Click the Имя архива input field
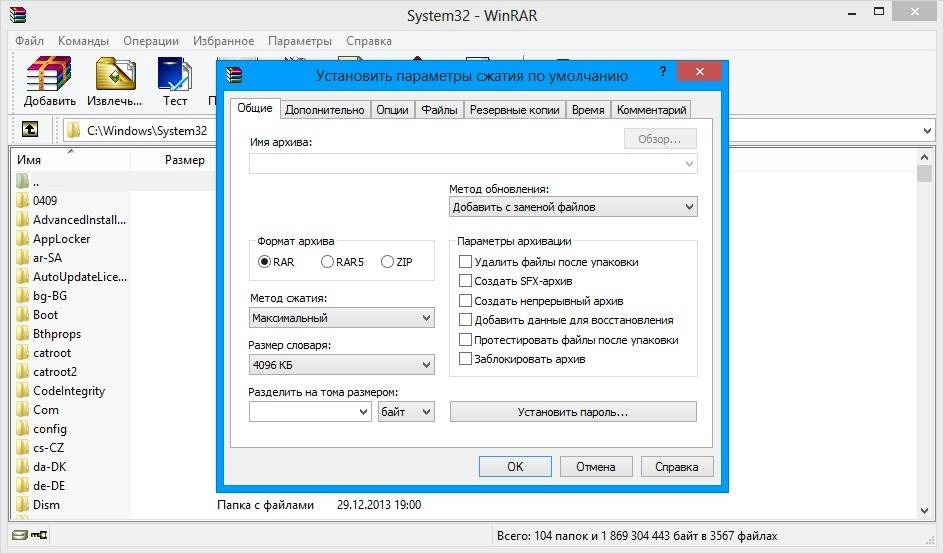This screenshot has height=554, width=944. point(473,164)
